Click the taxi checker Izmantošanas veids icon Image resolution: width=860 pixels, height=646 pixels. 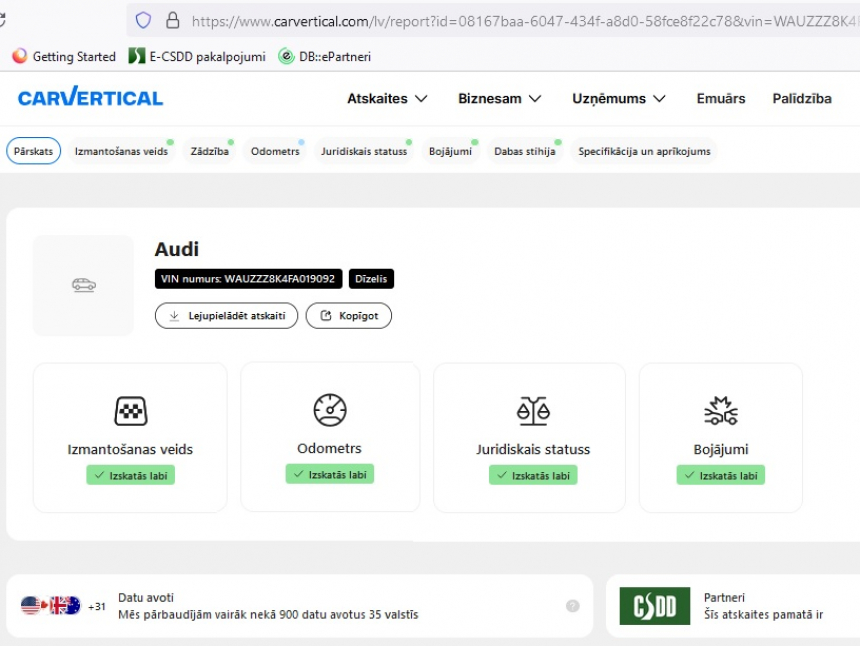(131, 411)
